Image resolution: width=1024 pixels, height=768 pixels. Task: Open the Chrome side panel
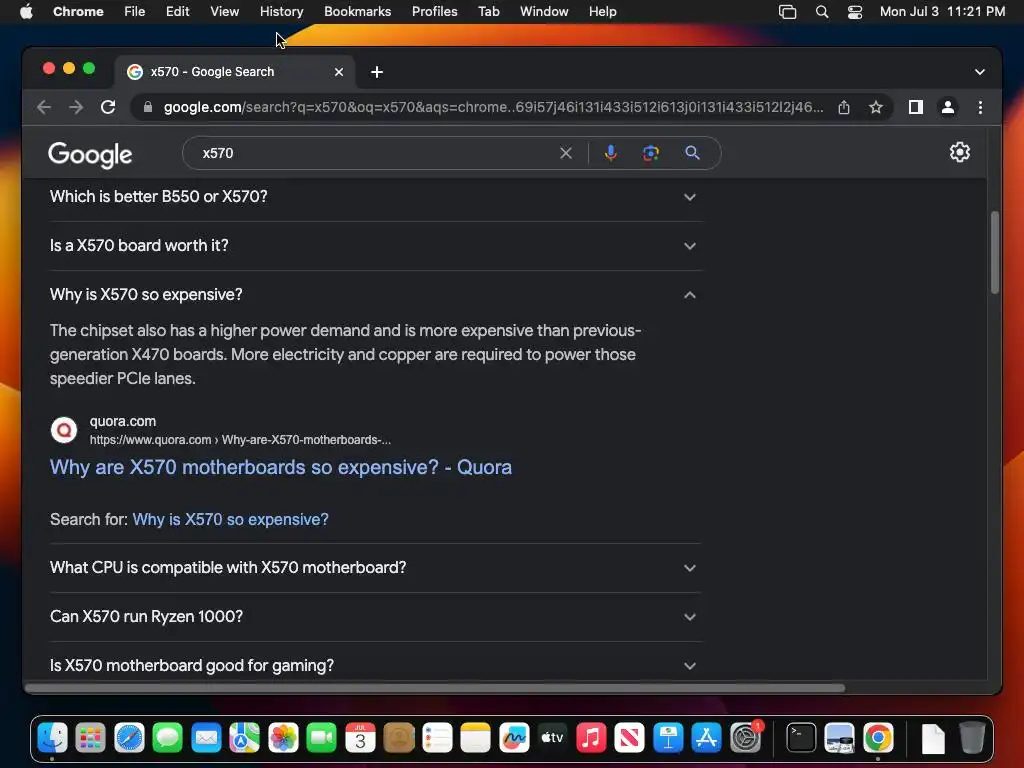916,107
